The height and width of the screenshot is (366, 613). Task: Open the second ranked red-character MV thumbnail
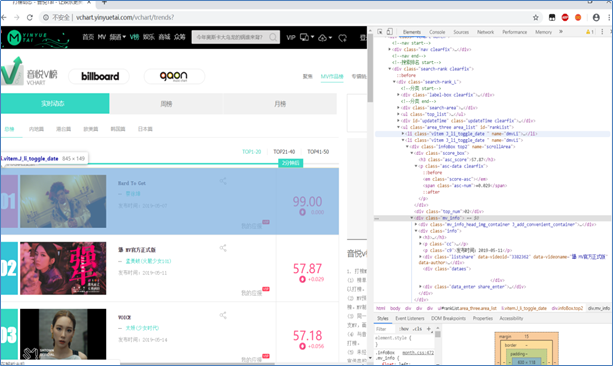click(63, 268)
